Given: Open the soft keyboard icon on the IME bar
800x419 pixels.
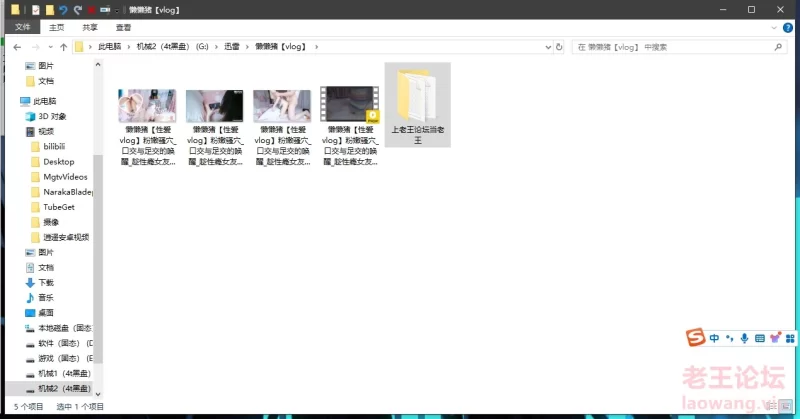Looking at the screenshot, I should pyautogui.click(x=760, y=338).
